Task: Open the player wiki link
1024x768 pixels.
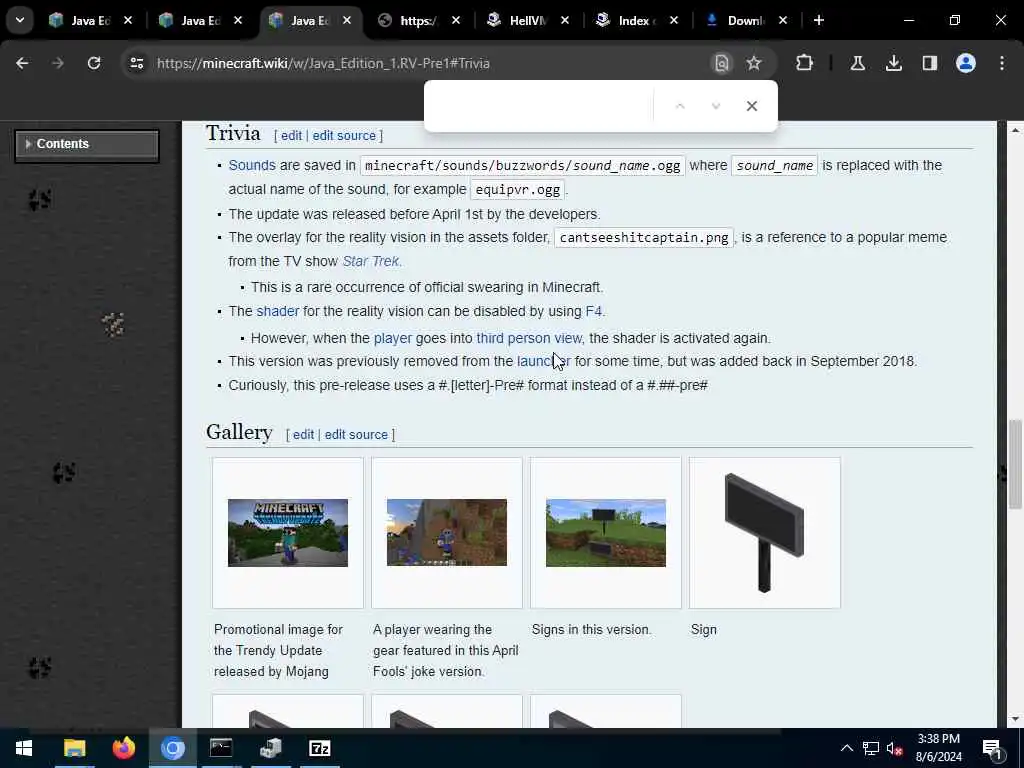Action: tap(392, 338)
